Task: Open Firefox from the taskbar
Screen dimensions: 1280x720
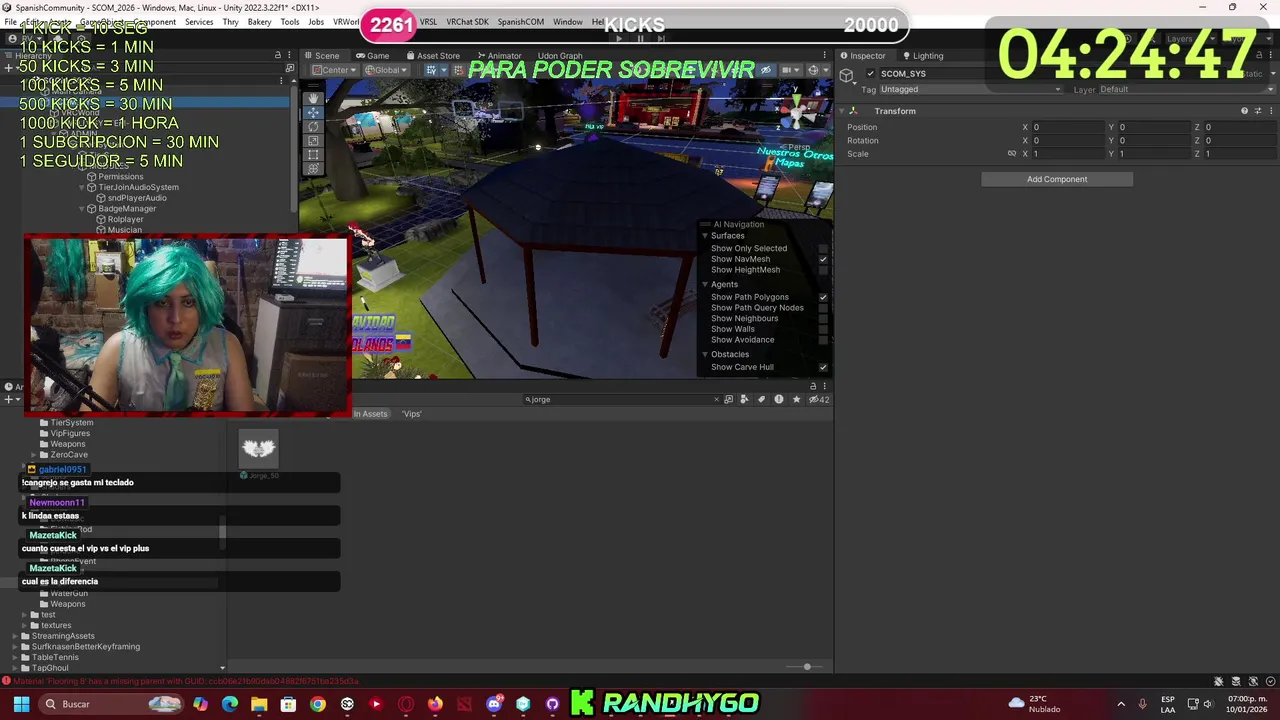Action: point(435,704)
